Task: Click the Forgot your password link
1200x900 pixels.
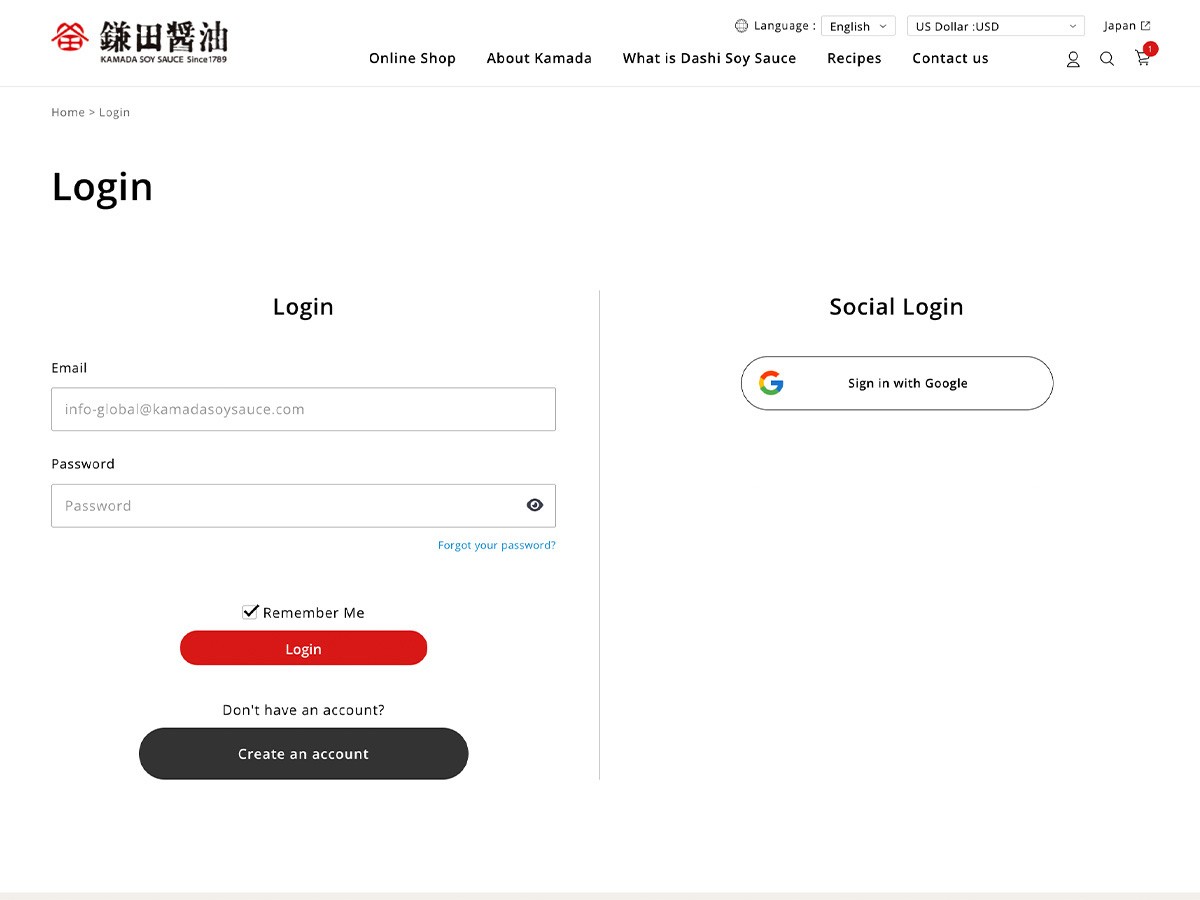Action: [497, 545]
